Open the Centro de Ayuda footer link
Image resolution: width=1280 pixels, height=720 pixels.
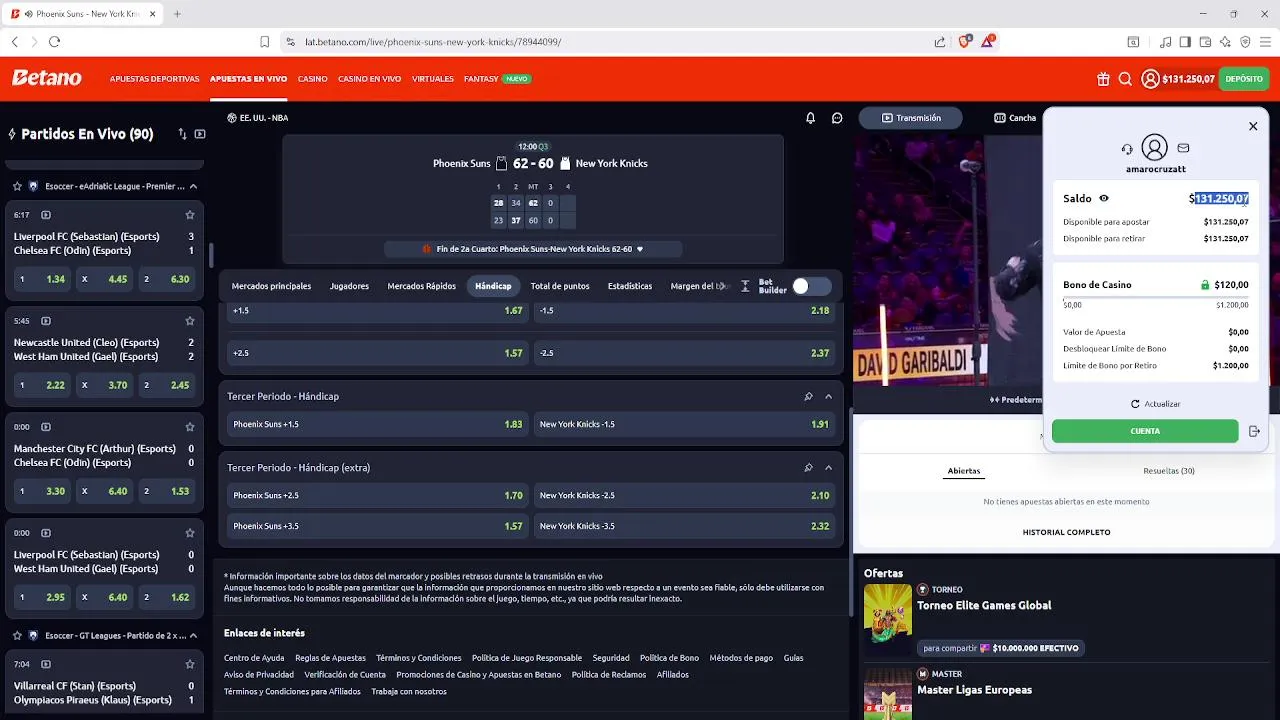click(254, 658)
